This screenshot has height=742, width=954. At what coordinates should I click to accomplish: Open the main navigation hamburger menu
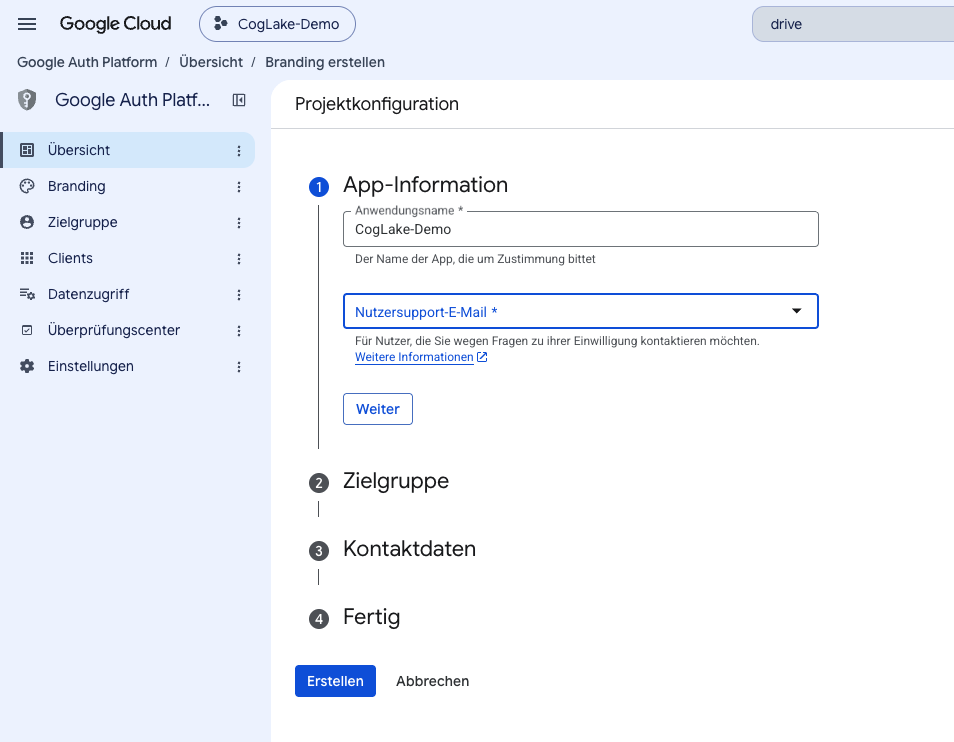click(x=27, y=24)
